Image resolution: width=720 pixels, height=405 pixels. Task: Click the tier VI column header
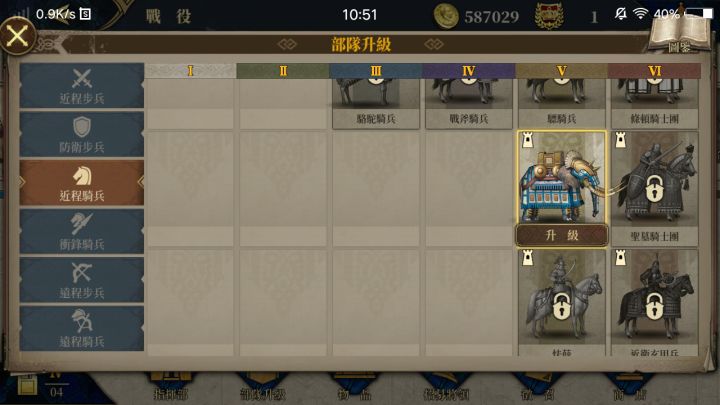[655, 71]
